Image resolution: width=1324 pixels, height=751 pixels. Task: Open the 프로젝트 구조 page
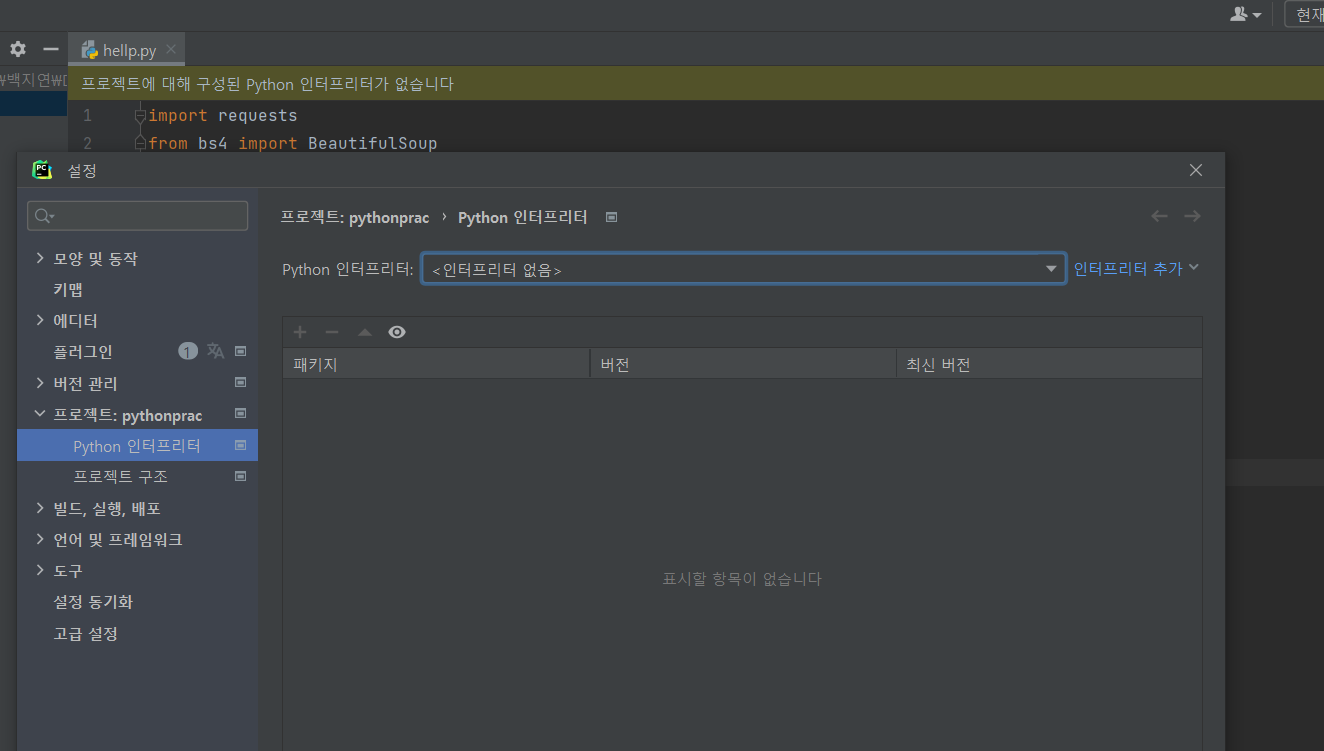(120, 477)
